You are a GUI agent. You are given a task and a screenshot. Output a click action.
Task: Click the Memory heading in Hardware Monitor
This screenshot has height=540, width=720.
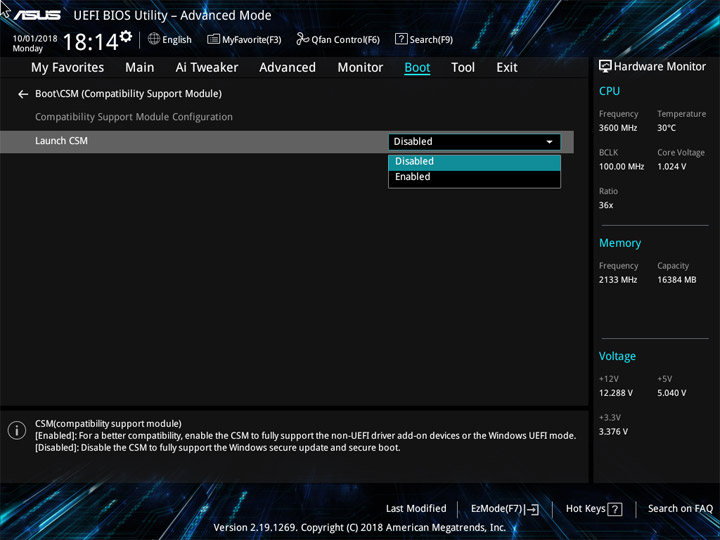[620, 243]
